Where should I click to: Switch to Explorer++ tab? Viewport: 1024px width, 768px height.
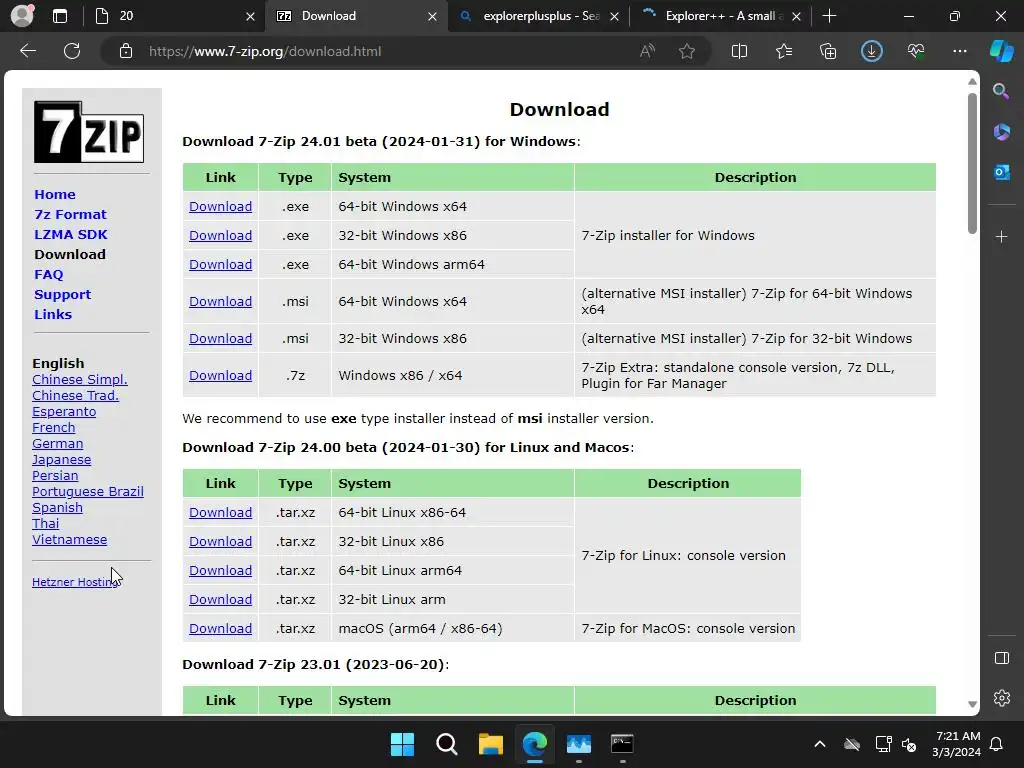click(721, 16)
